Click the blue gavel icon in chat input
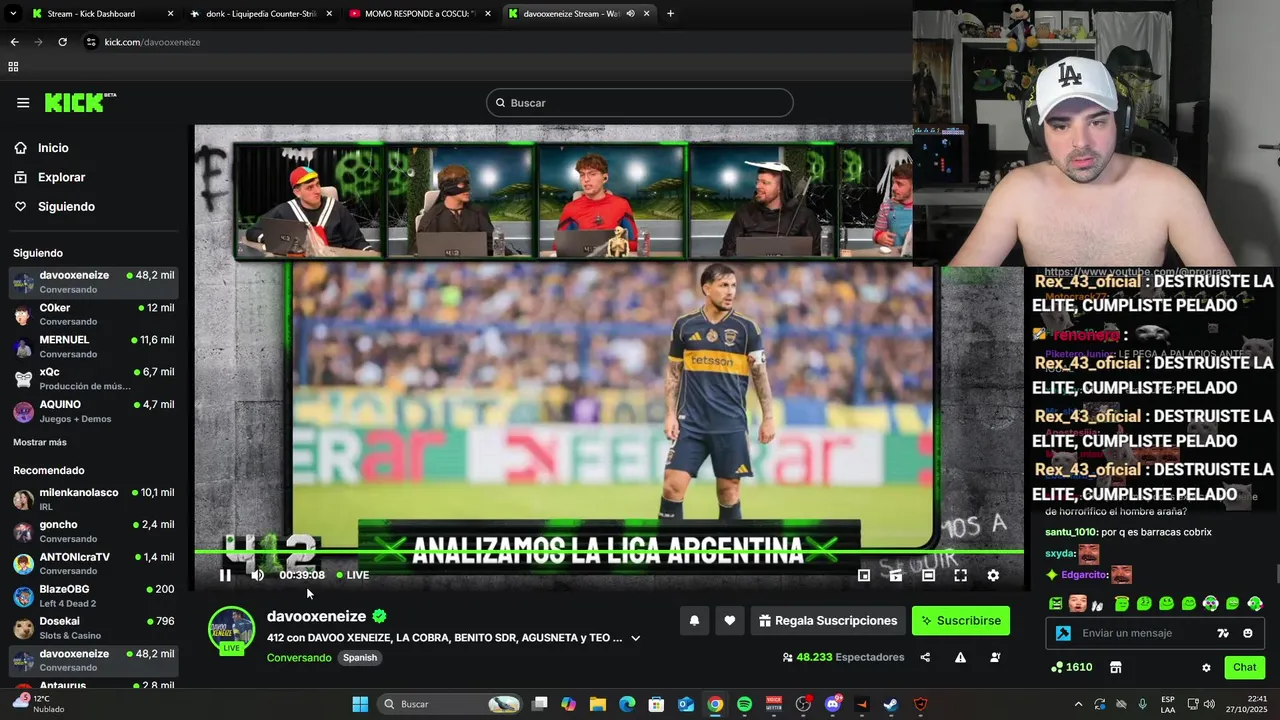The height and width of the screenshot is (720, 1280). coord(1063,633)
